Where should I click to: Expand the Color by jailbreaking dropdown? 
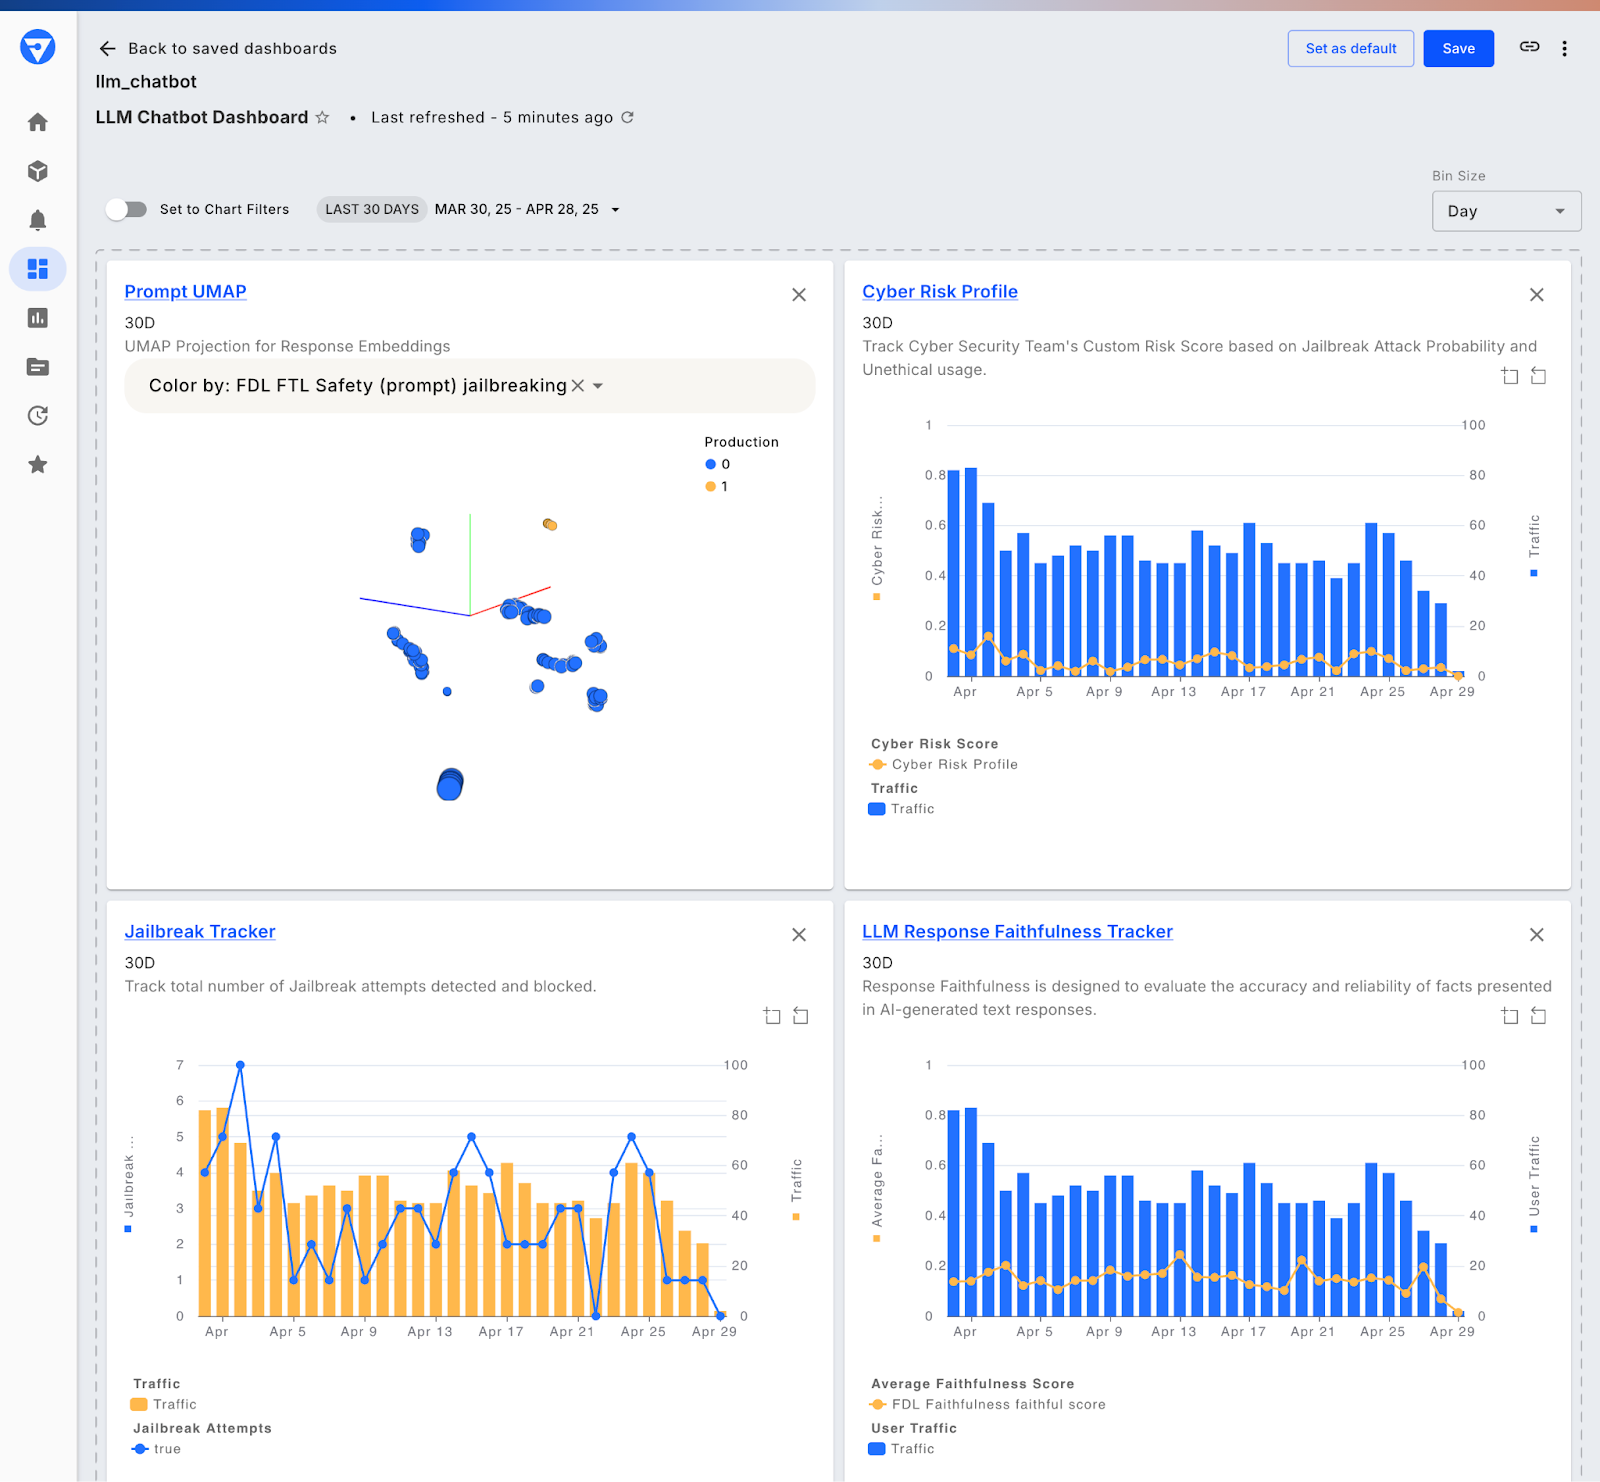[x=598, y=386]
